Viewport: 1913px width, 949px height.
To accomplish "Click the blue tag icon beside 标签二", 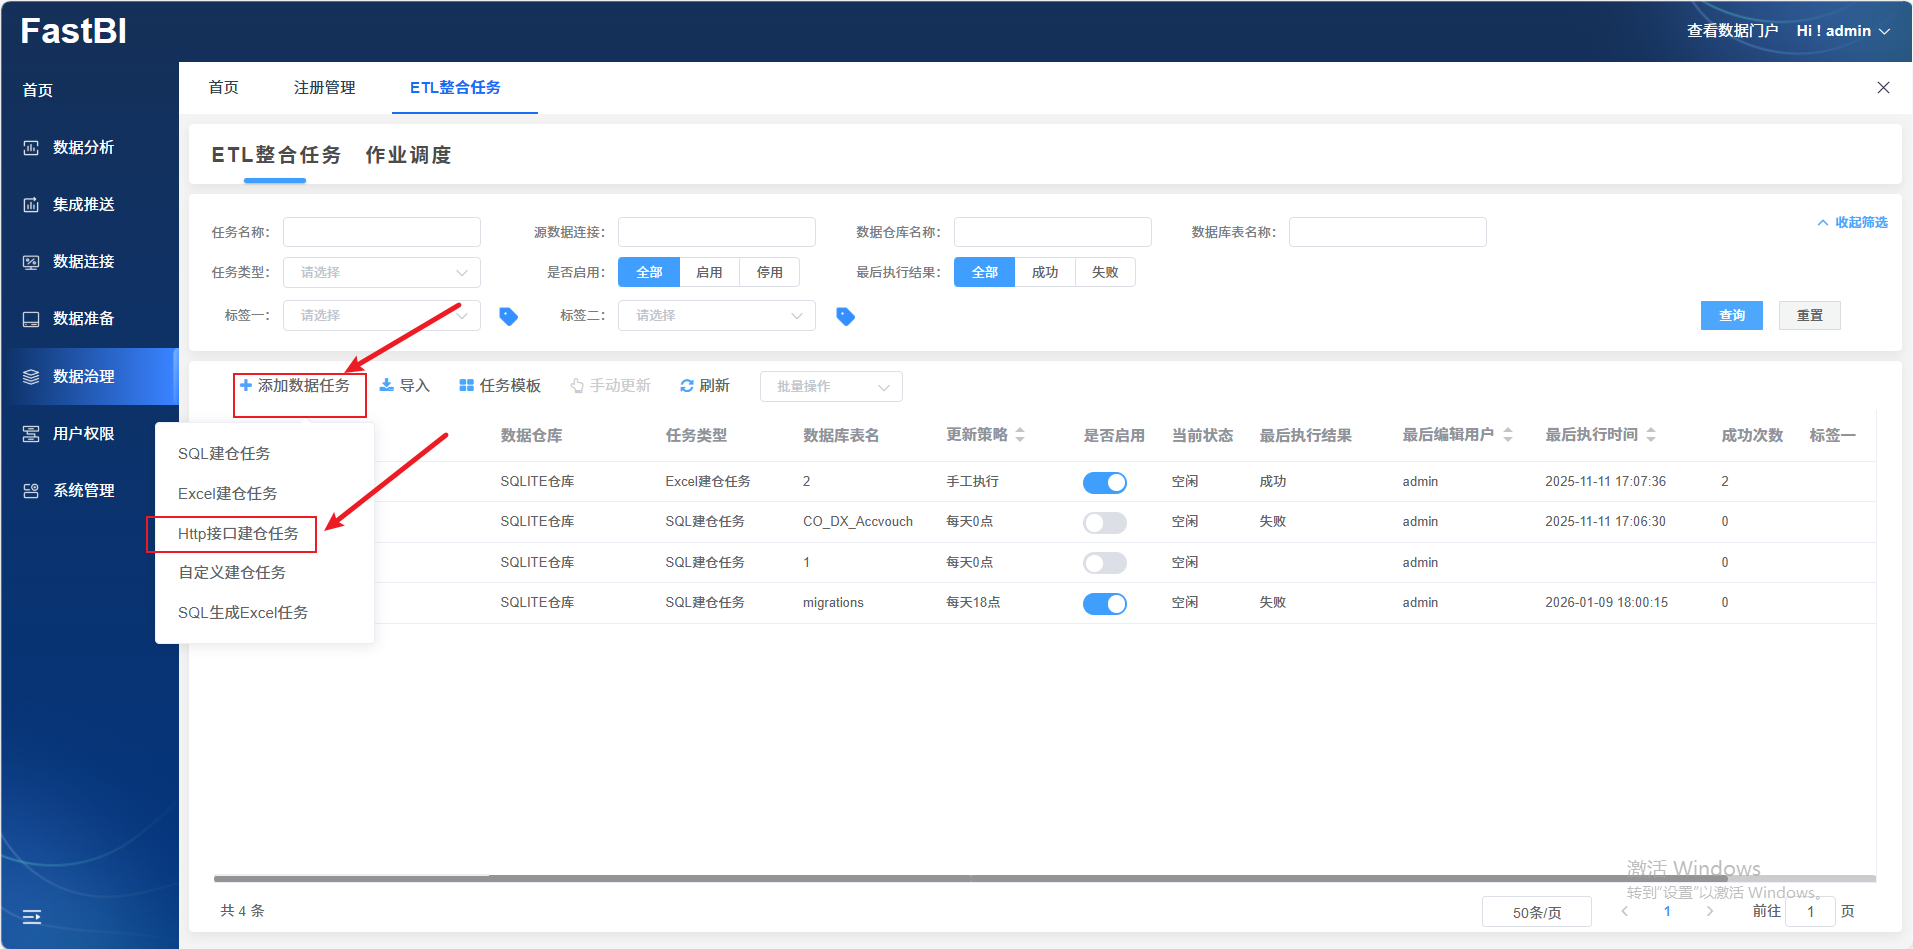I will click(845, 316).
